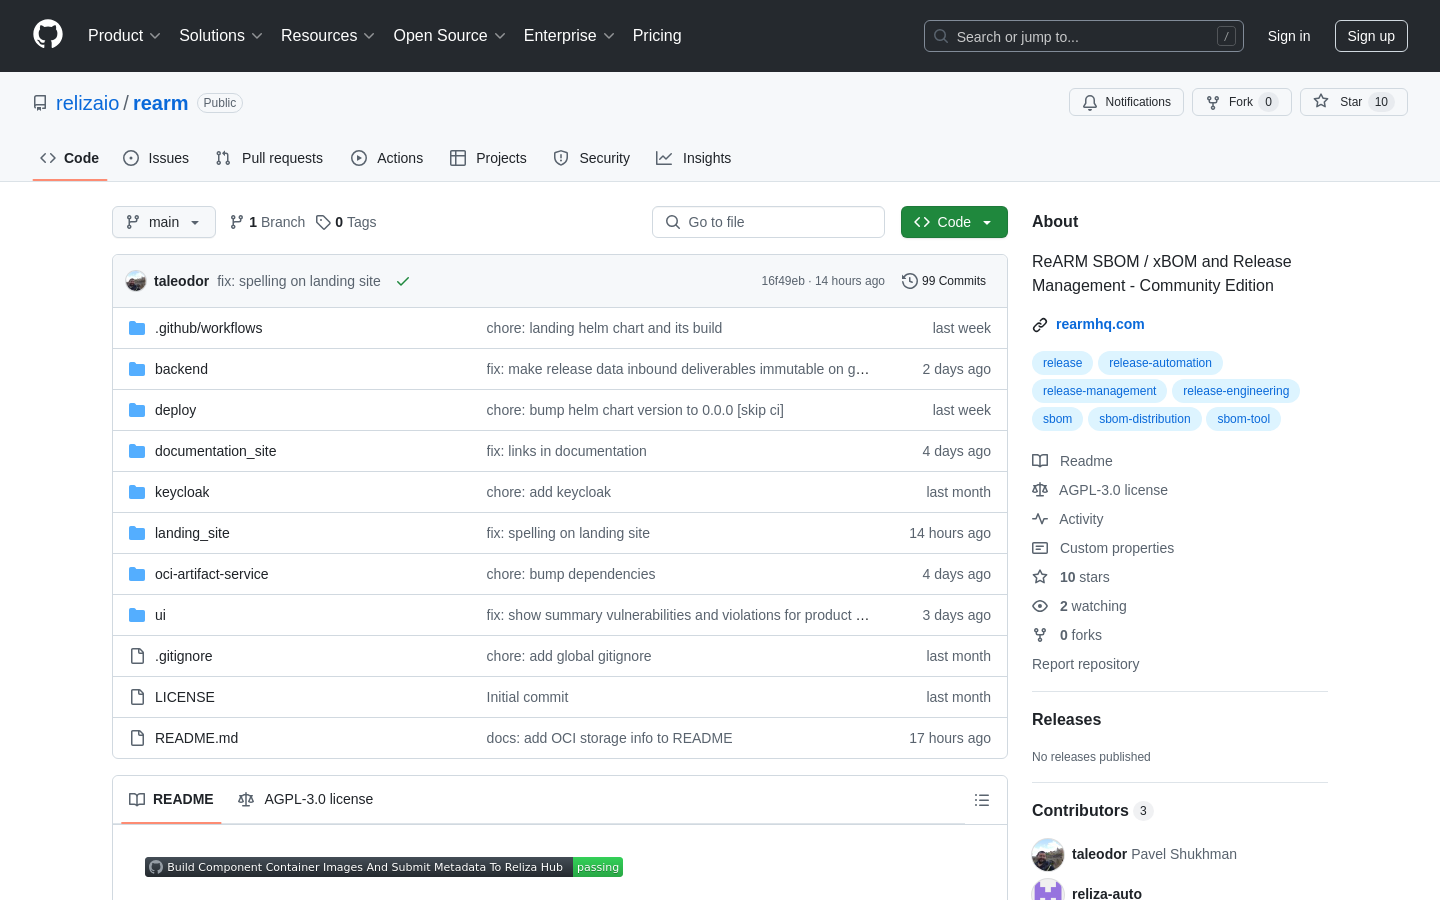Expand the Open Source menu
Screen dimensions: 1440x900
tap(450, 36)
